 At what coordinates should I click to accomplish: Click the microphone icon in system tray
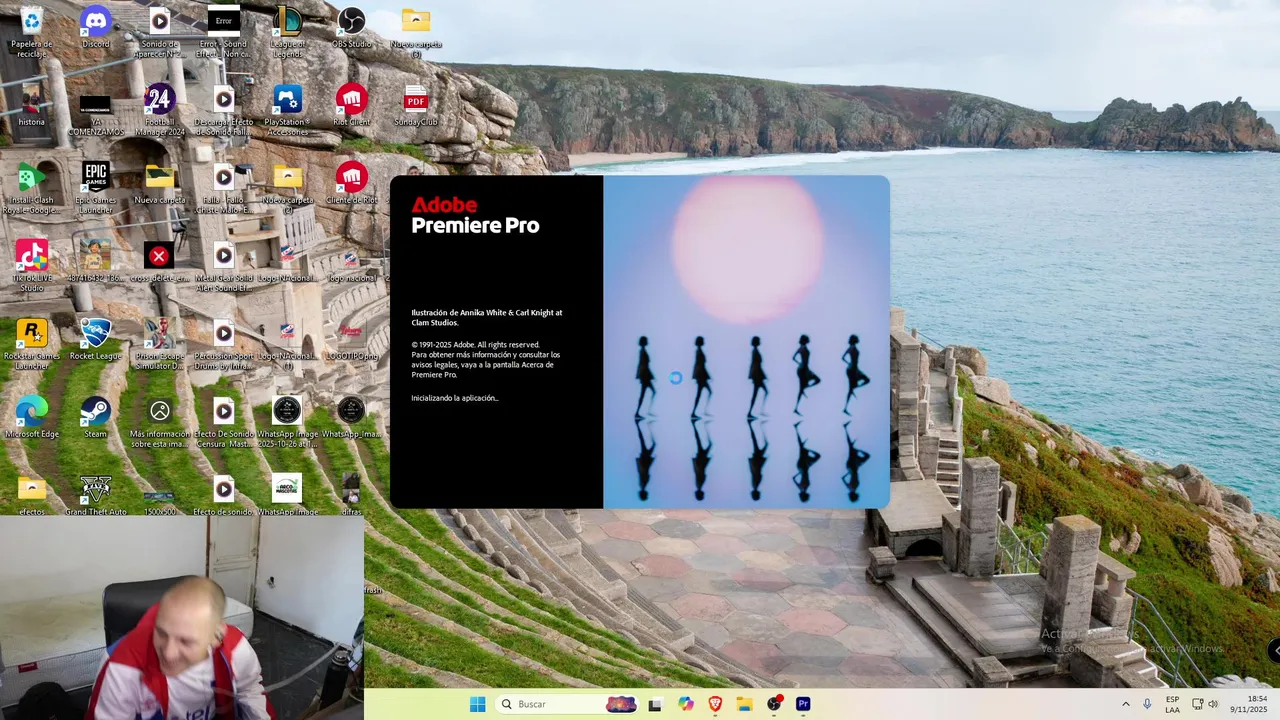[1147, 704]
